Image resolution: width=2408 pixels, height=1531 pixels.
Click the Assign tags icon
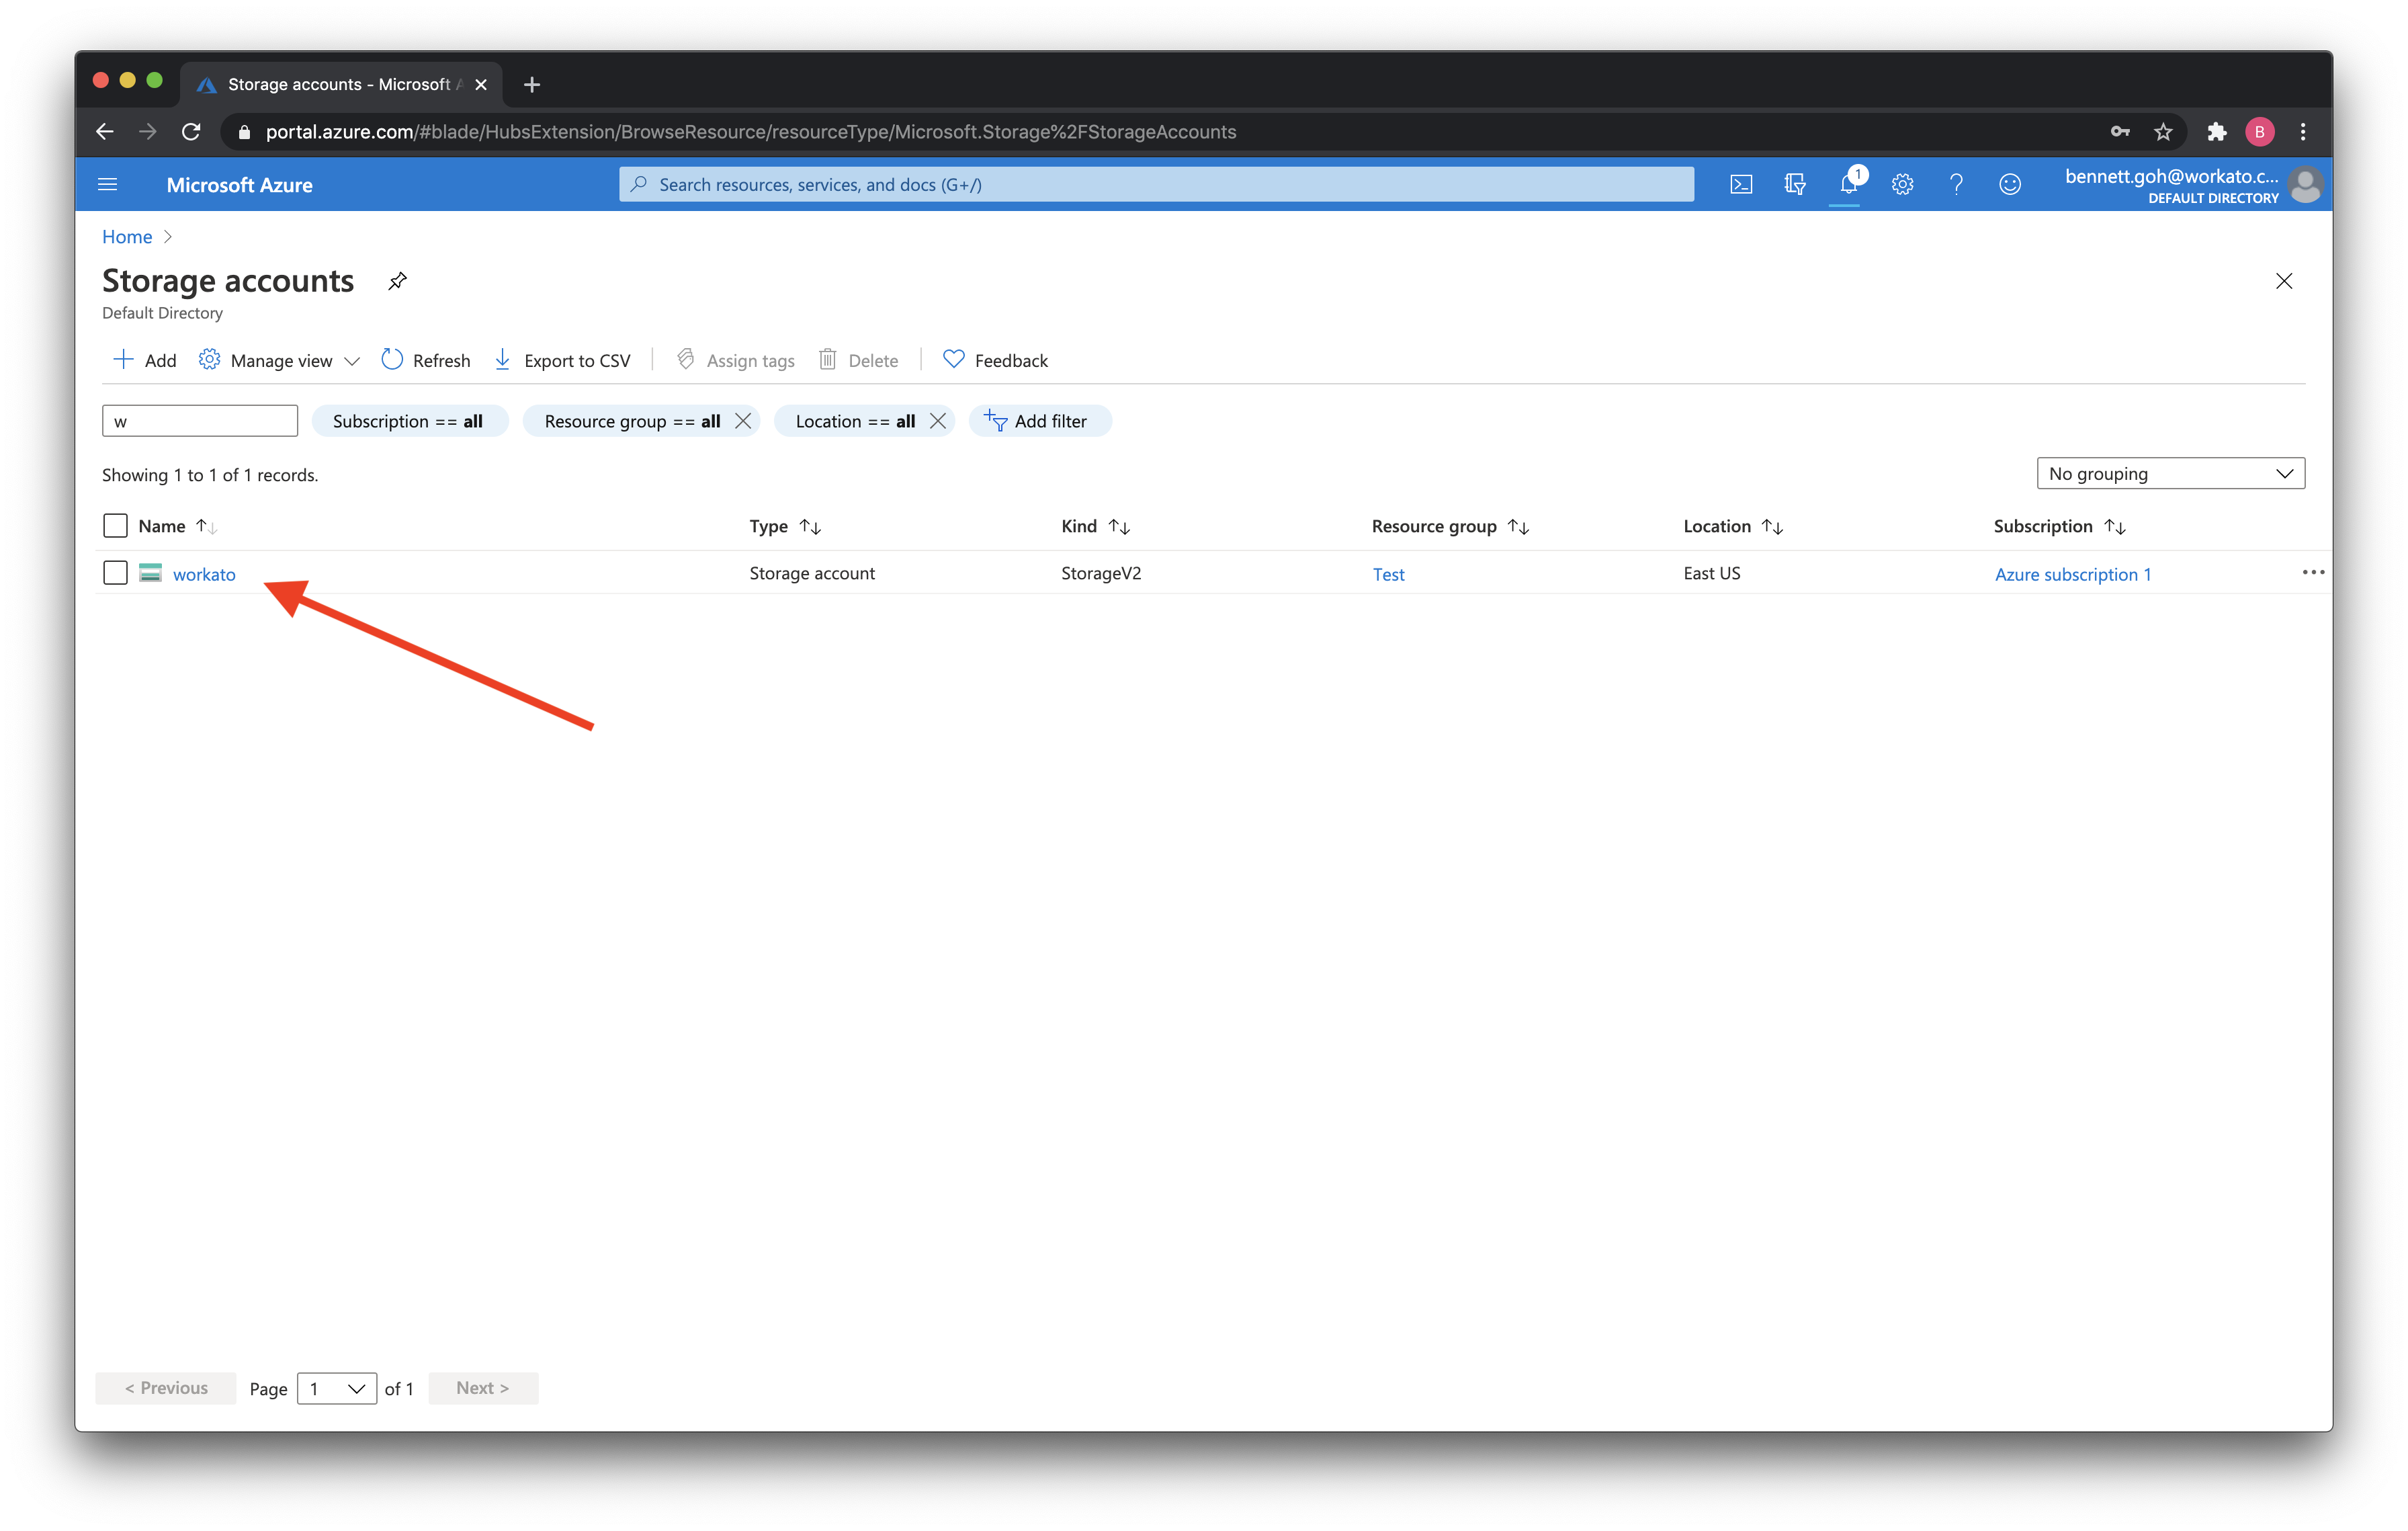685,360
